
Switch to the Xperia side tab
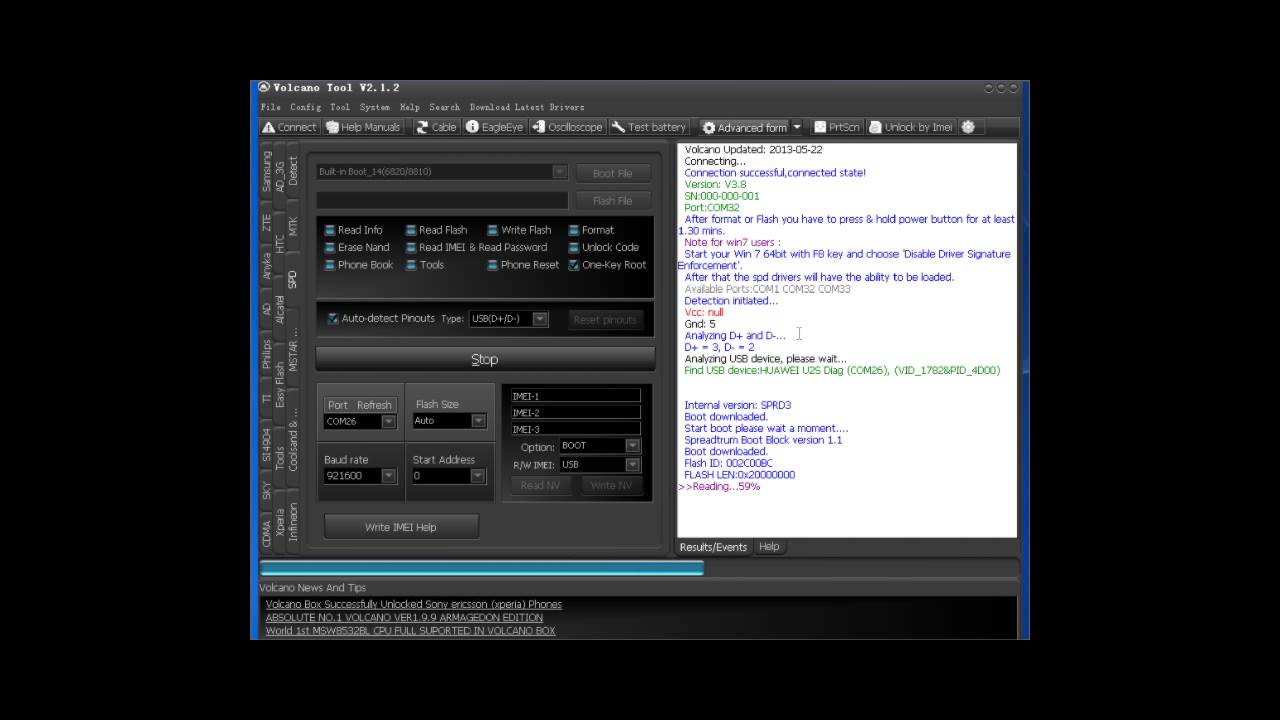pos(280,524)
